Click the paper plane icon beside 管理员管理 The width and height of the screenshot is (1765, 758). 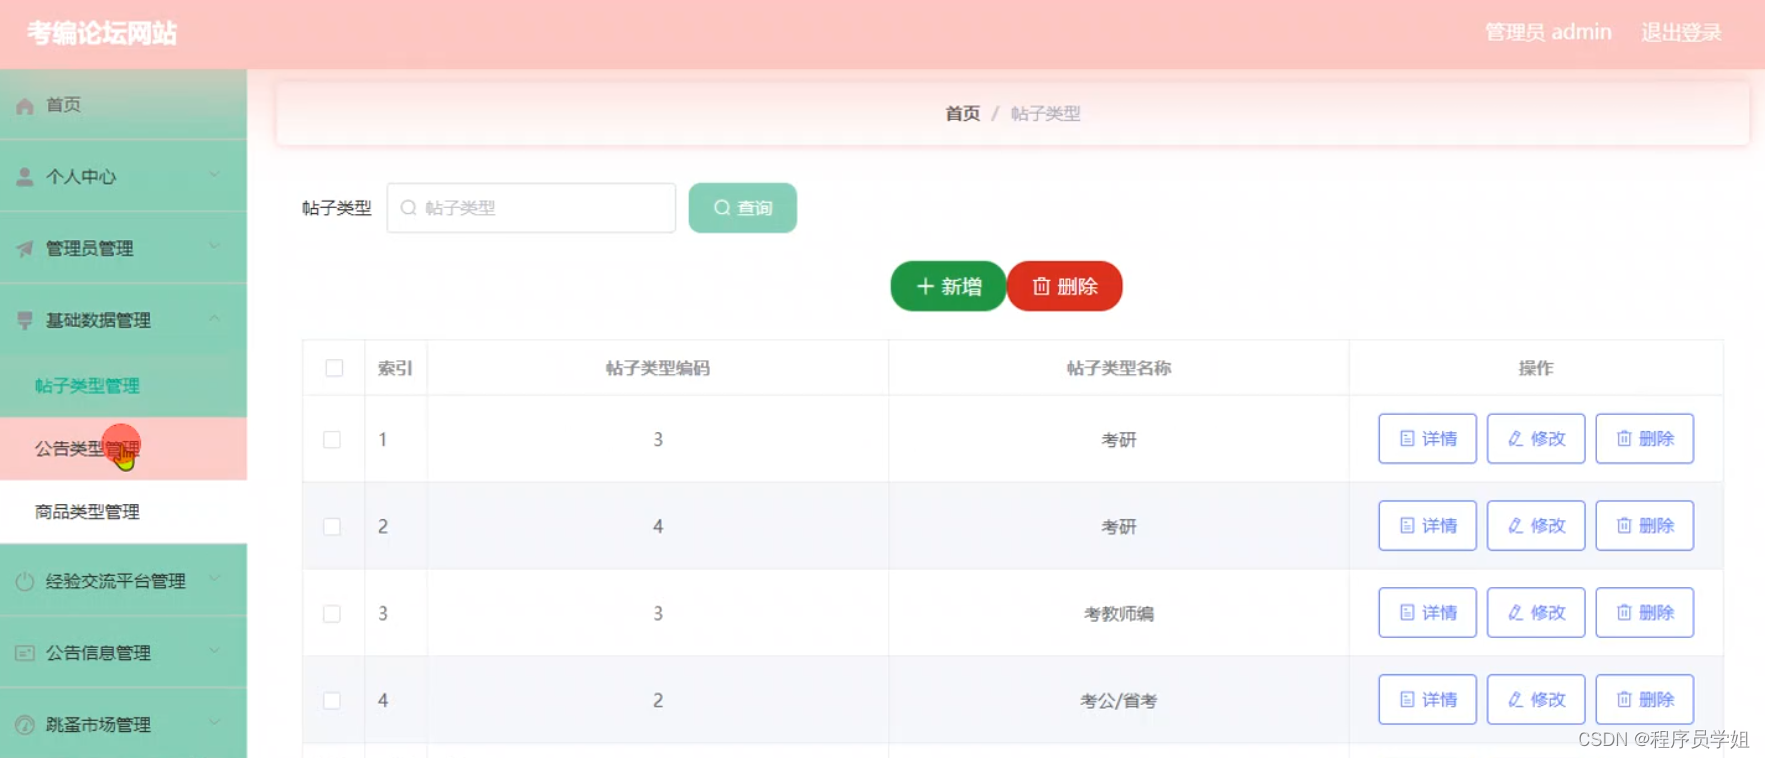coord(25,249)
